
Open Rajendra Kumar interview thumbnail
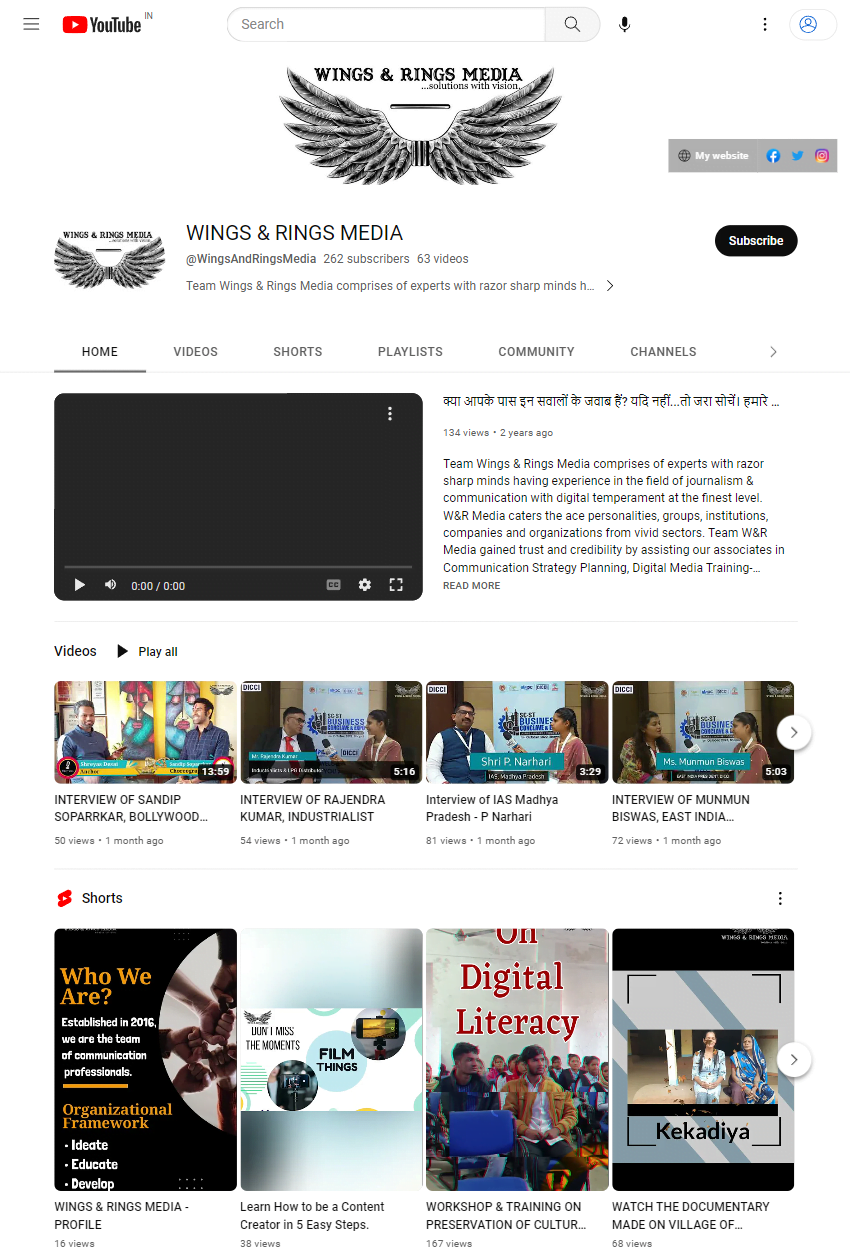(331, 732)
